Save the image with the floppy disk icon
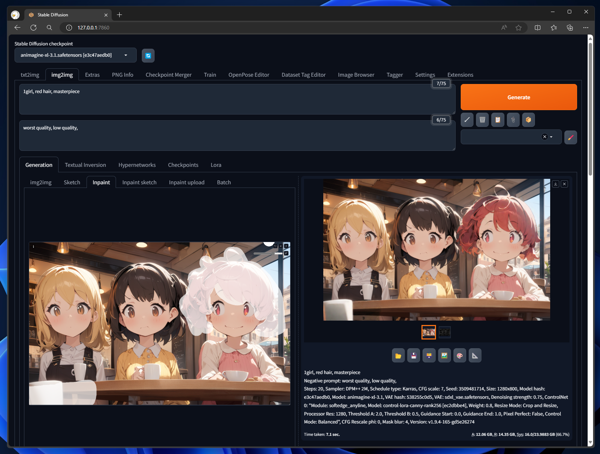Screen dimensions: 600x454 [x=413, y=356]
